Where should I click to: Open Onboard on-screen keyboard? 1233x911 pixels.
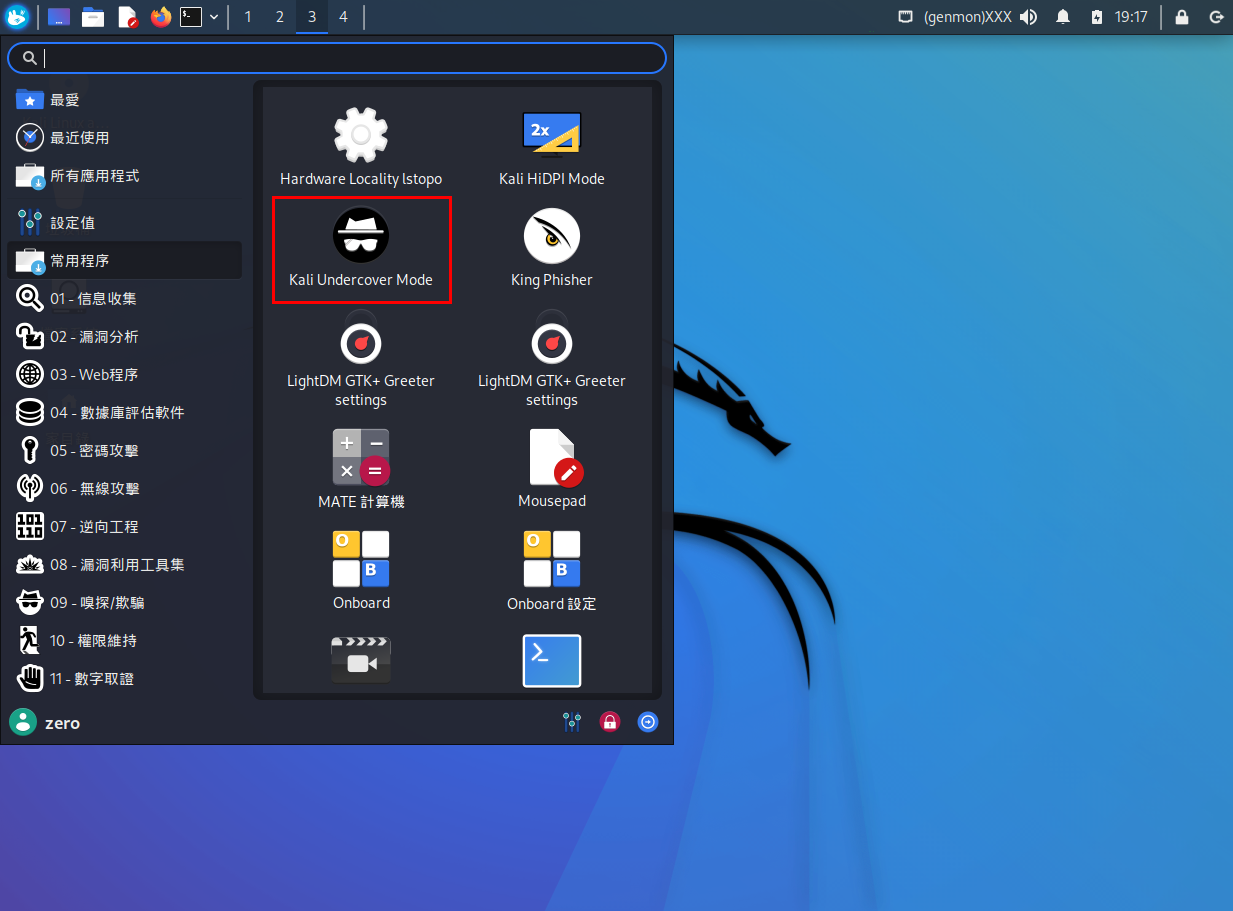[361, 571]
